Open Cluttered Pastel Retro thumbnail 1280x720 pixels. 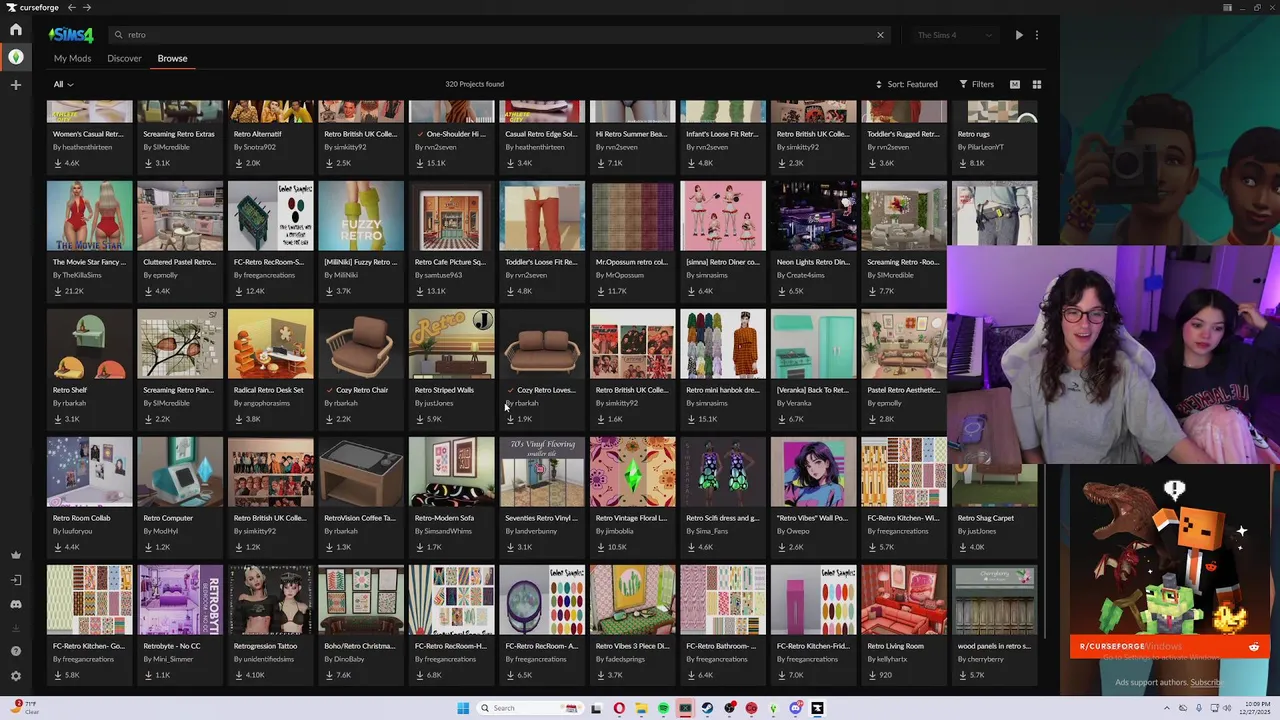click(180, 215)
